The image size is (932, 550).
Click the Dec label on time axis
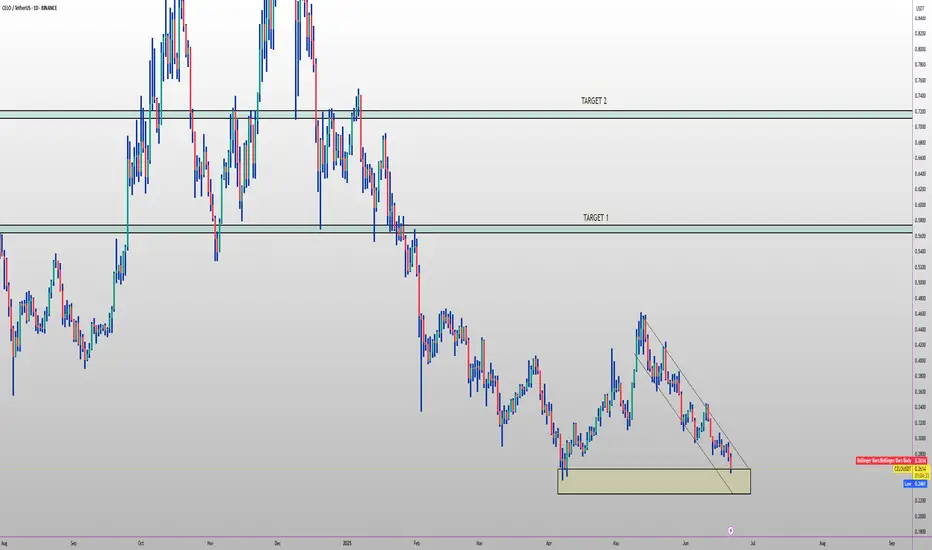(278, 543)
